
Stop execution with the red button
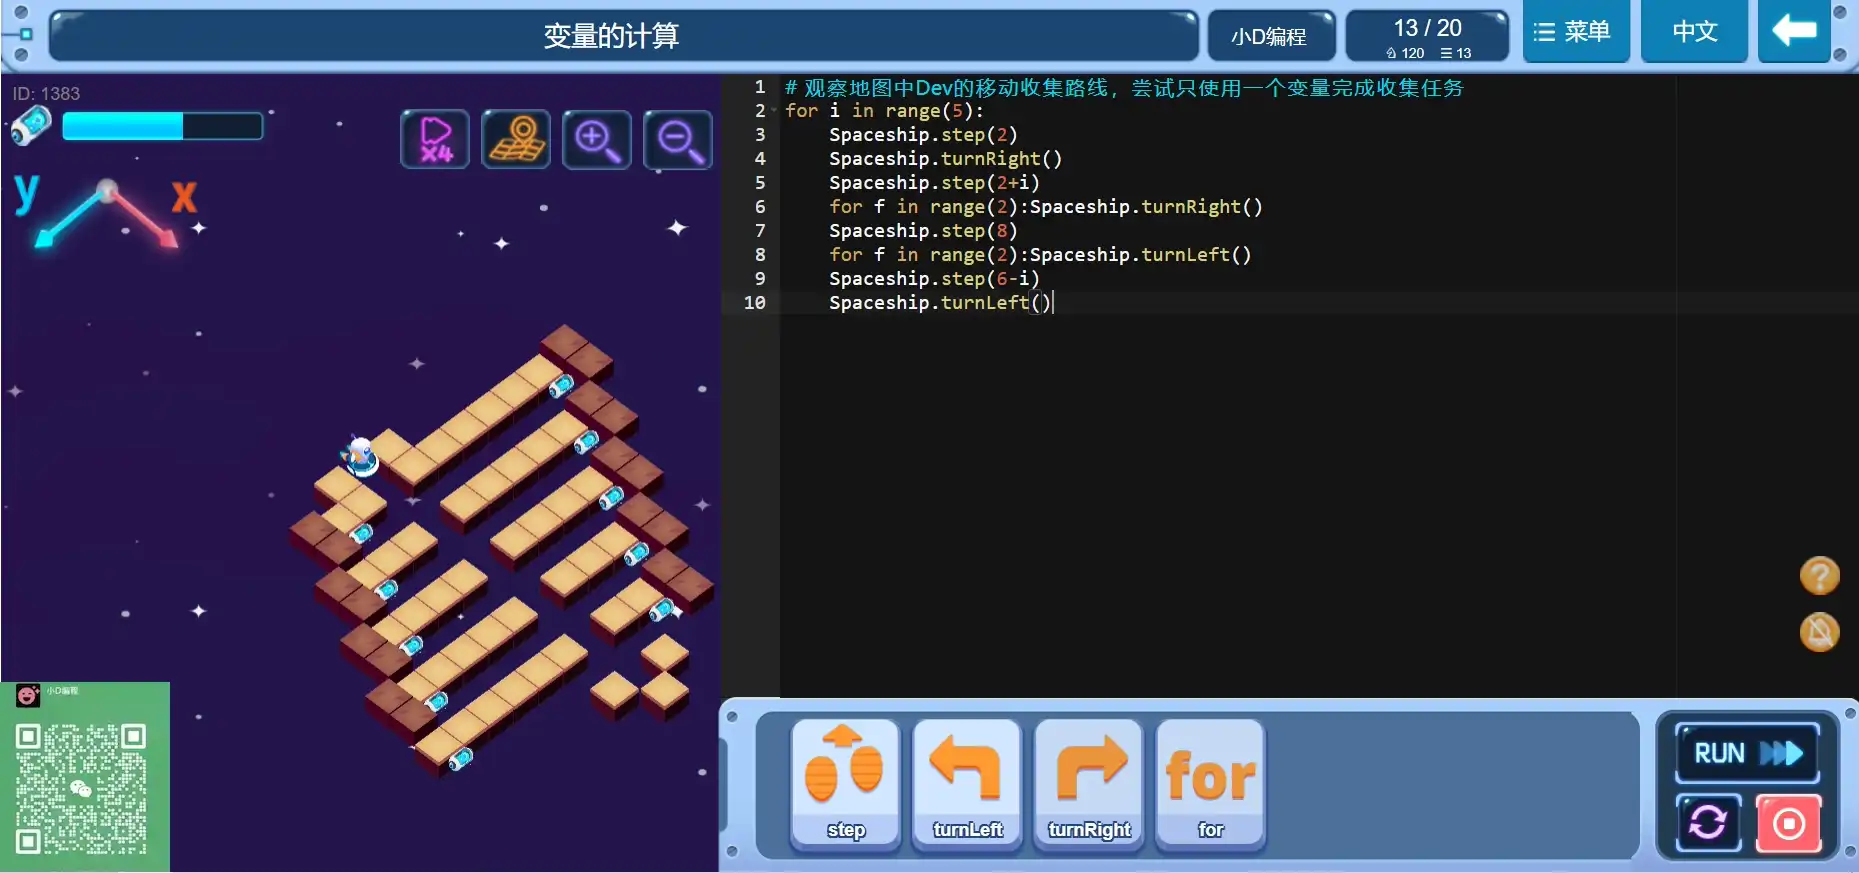click(1788, 823)
